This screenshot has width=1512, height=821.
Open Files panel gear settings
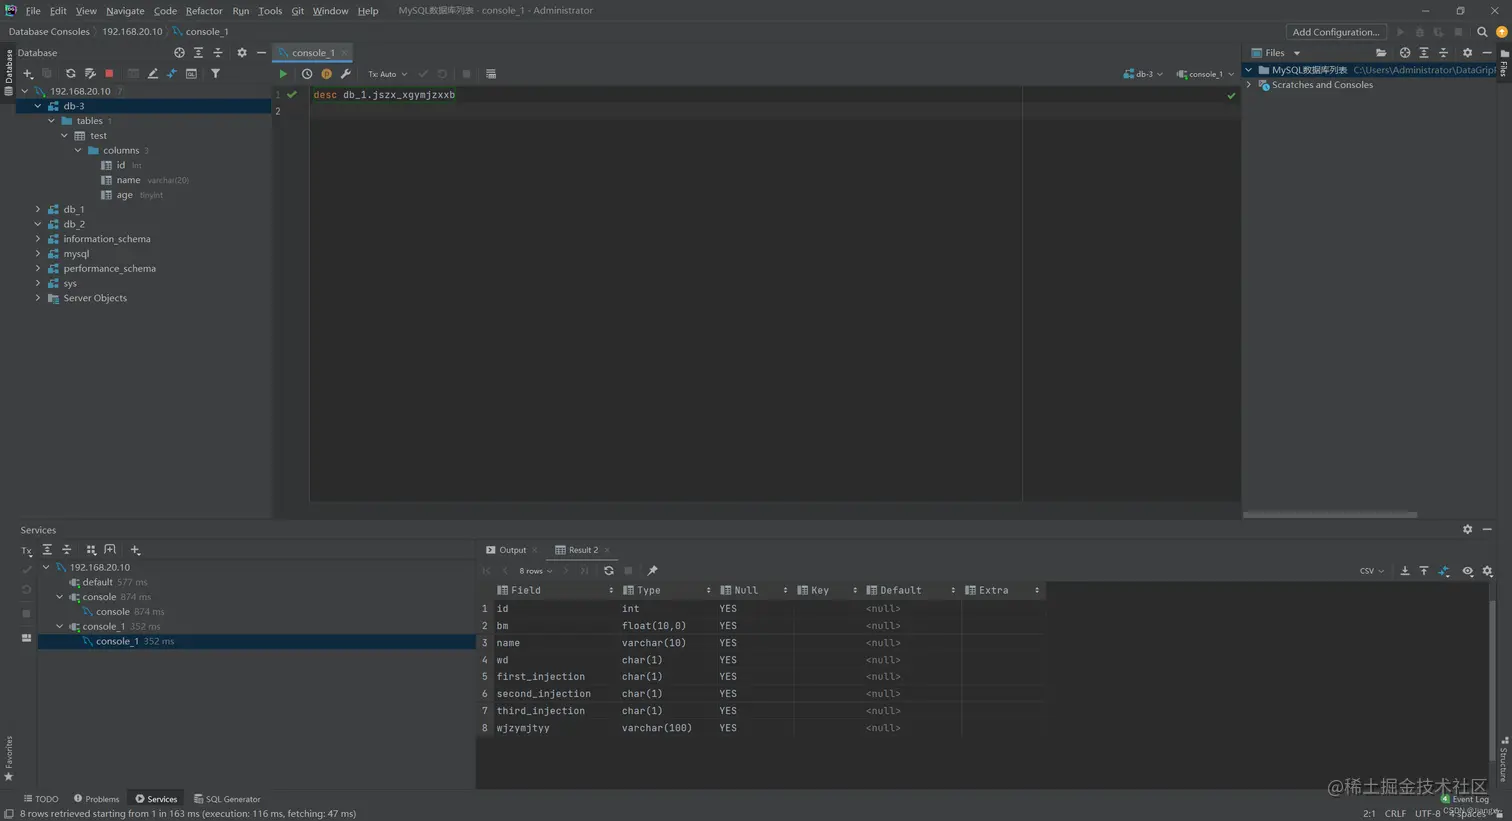pyautogui.click(x=1467, y=53)
